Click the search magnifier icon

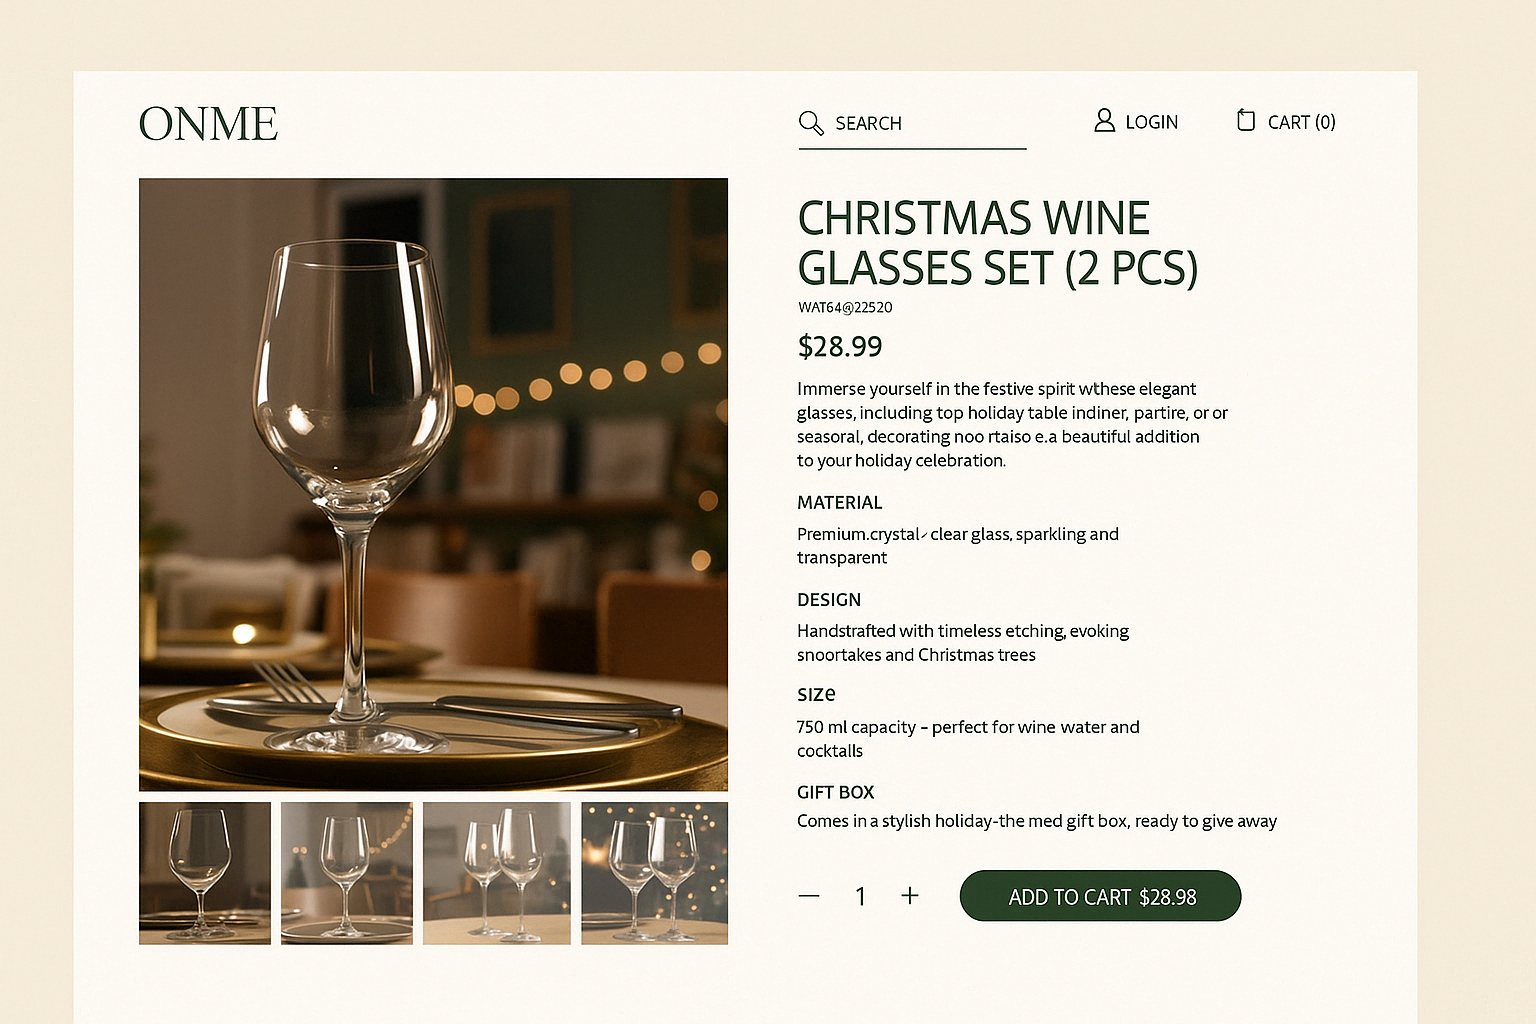coord(810,122)
